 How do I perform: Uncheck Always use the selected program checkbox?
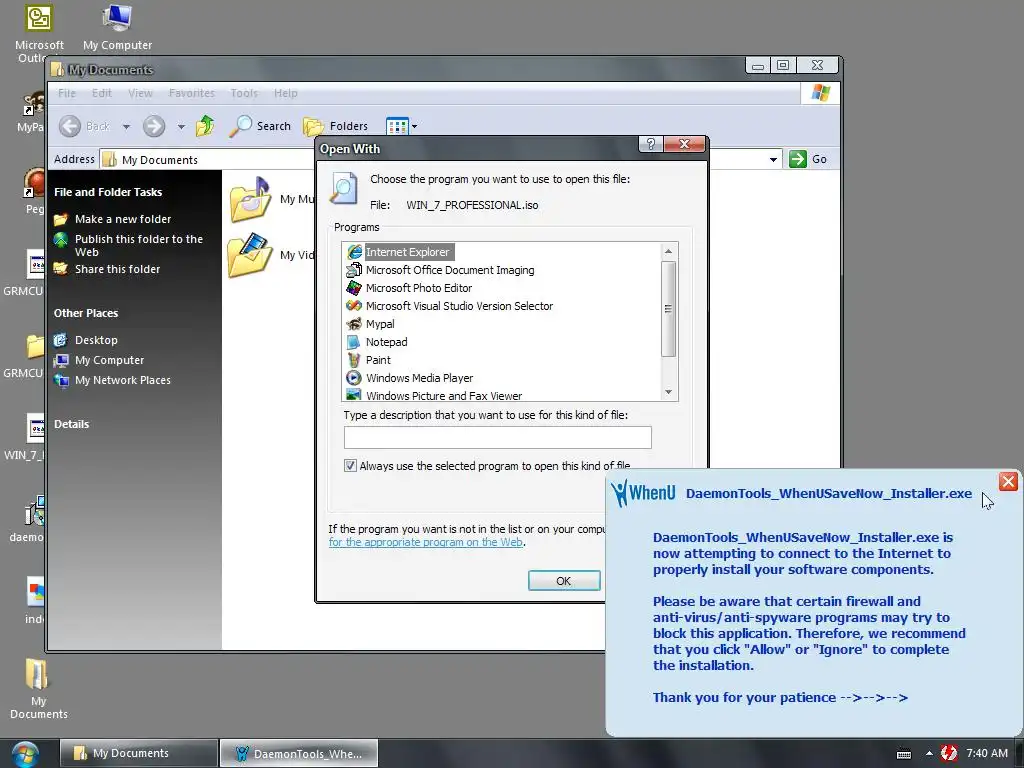click(350, 466)
